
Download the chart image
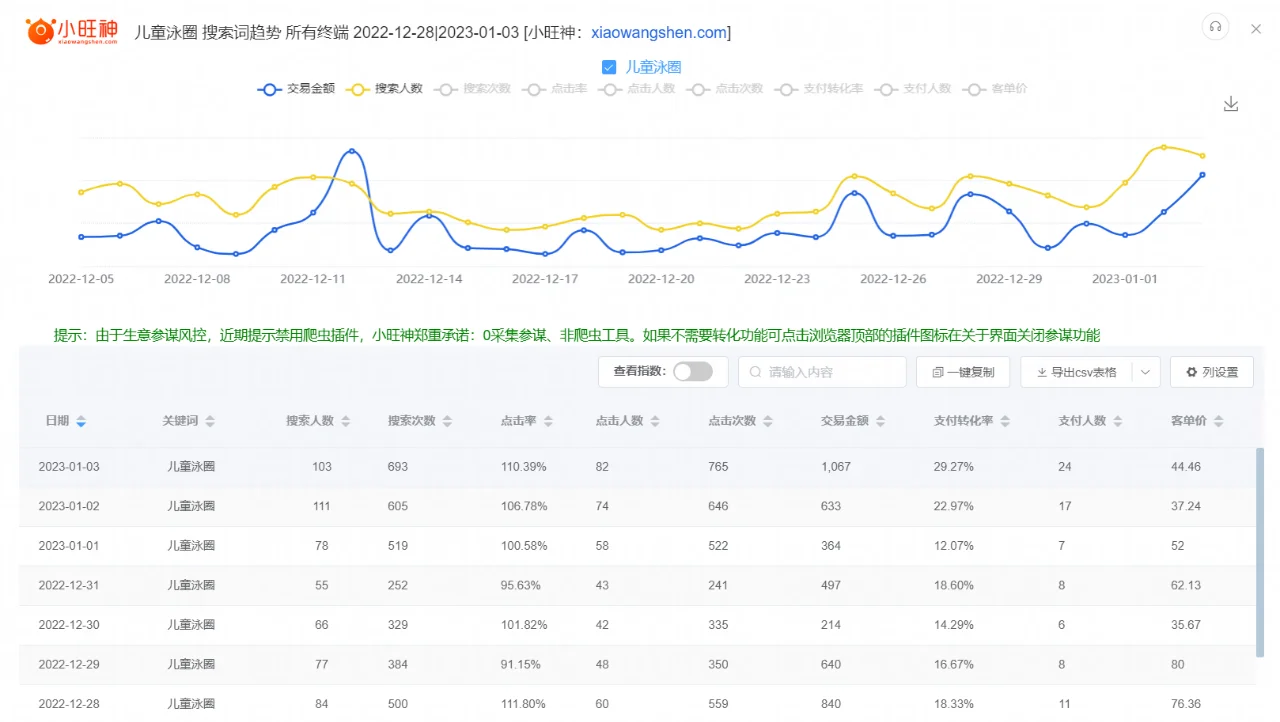pyautogui.click(x=1231, y=104)
